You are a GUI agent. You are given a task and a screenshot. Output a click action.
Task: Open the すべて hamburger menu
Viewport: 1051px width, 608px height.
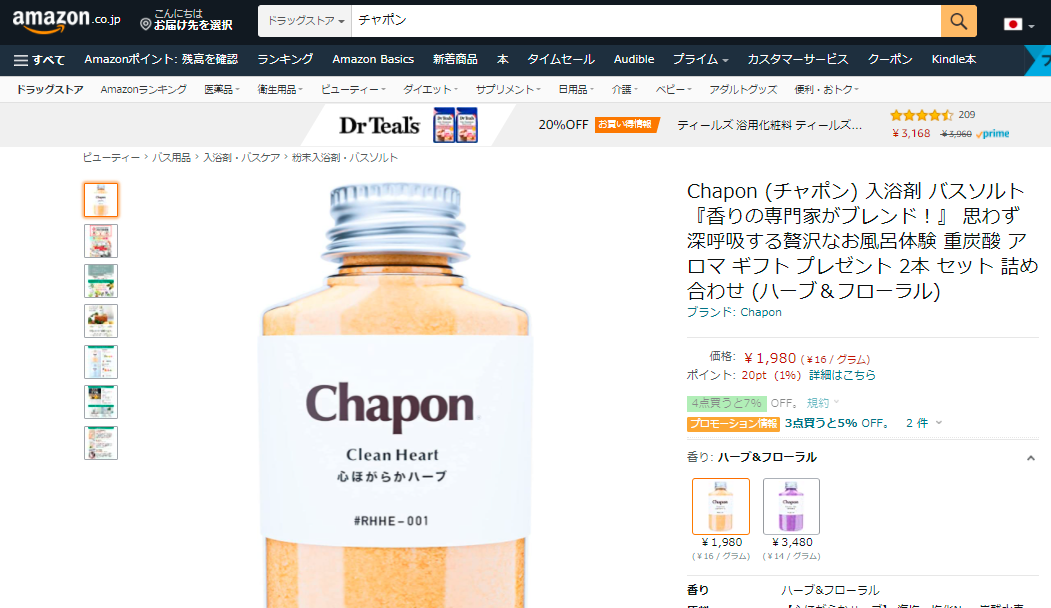point(40,60)
